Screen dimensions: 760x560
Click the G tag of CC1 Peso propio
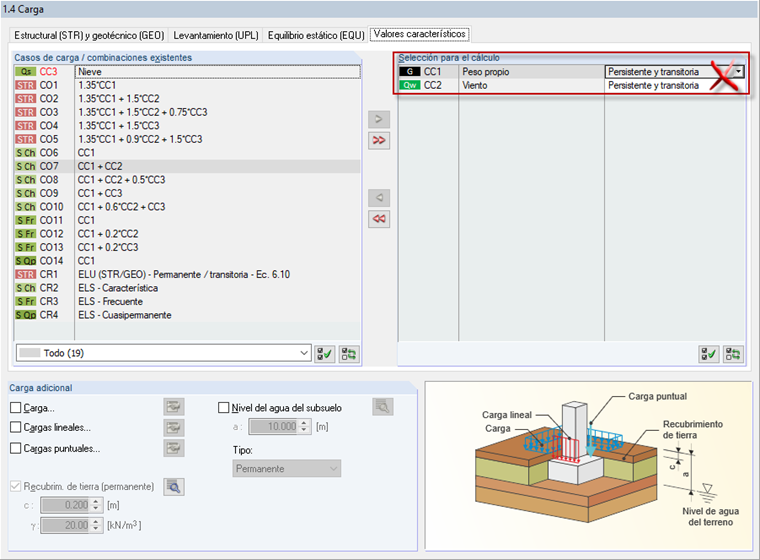click(x=410, y=72)
